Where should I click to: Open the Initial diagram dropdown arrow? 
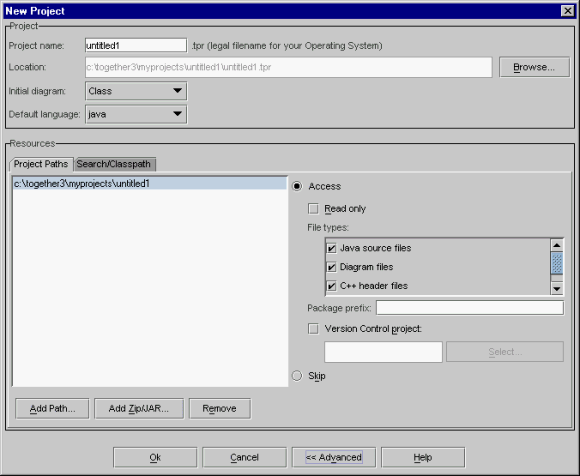pos(178,91)
